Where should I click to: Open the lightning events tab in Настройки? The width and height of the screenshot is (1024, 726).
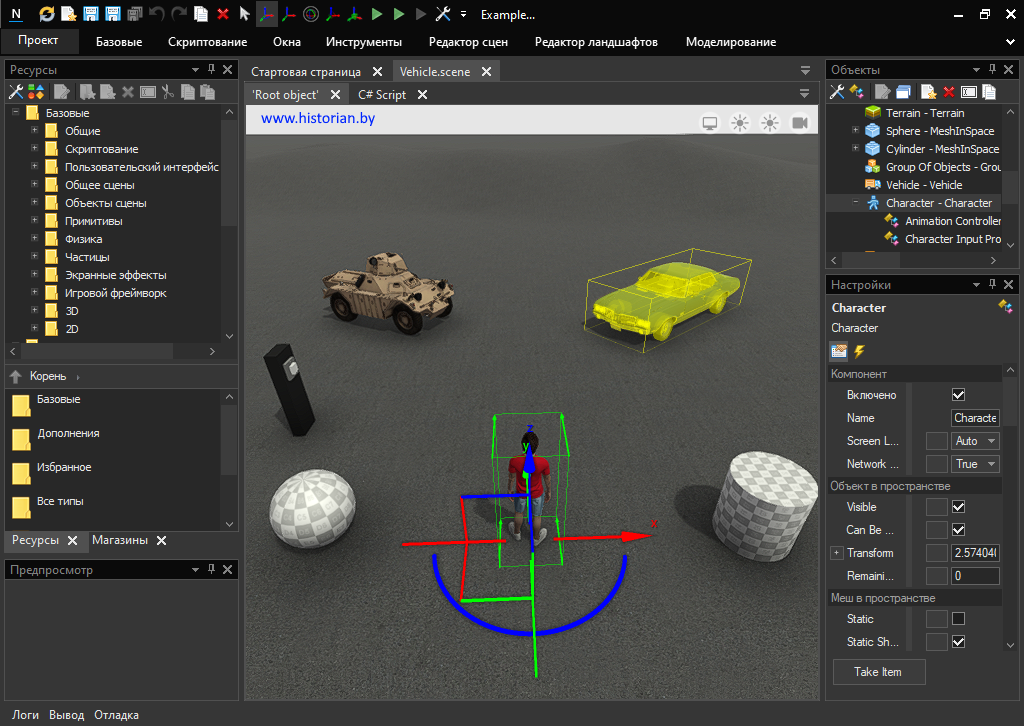coord(858,351)
